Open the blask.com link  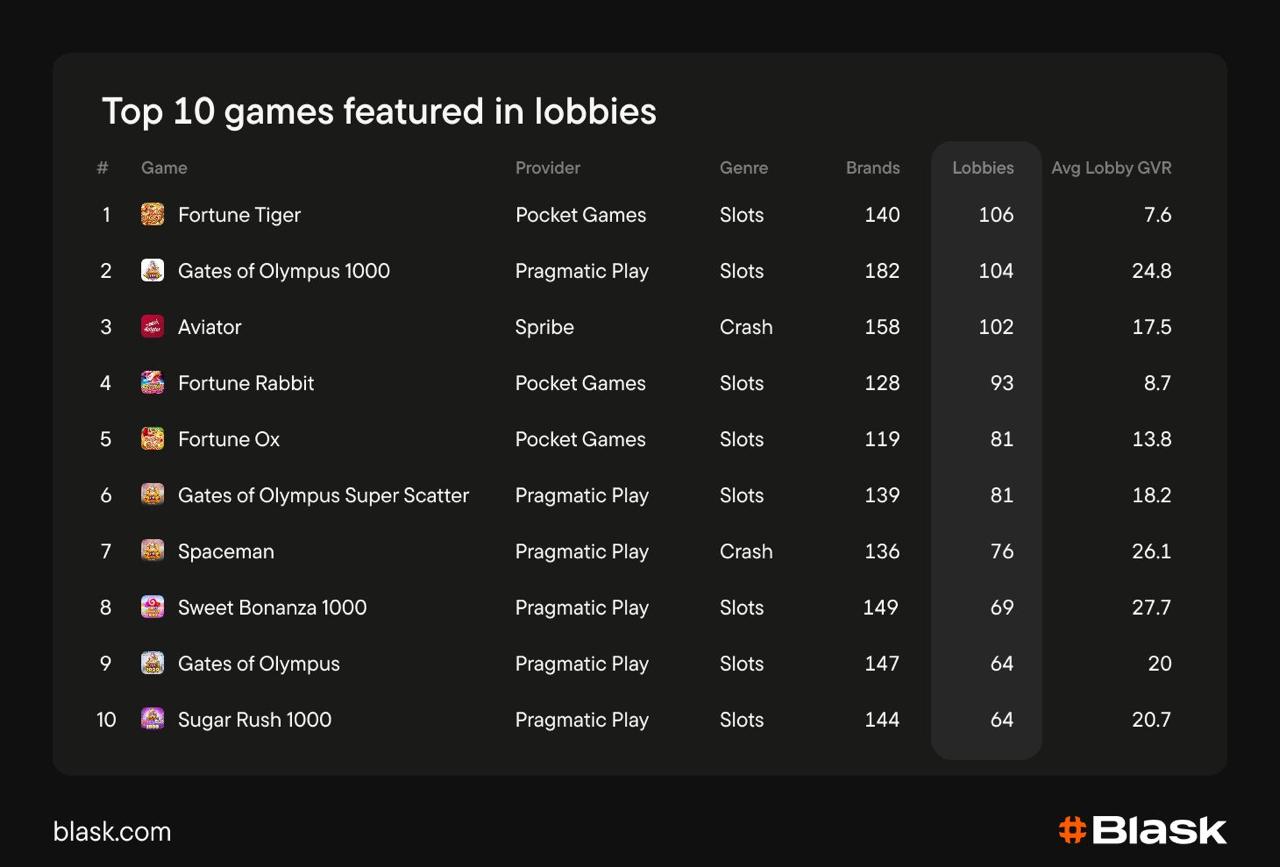(112, 831)
